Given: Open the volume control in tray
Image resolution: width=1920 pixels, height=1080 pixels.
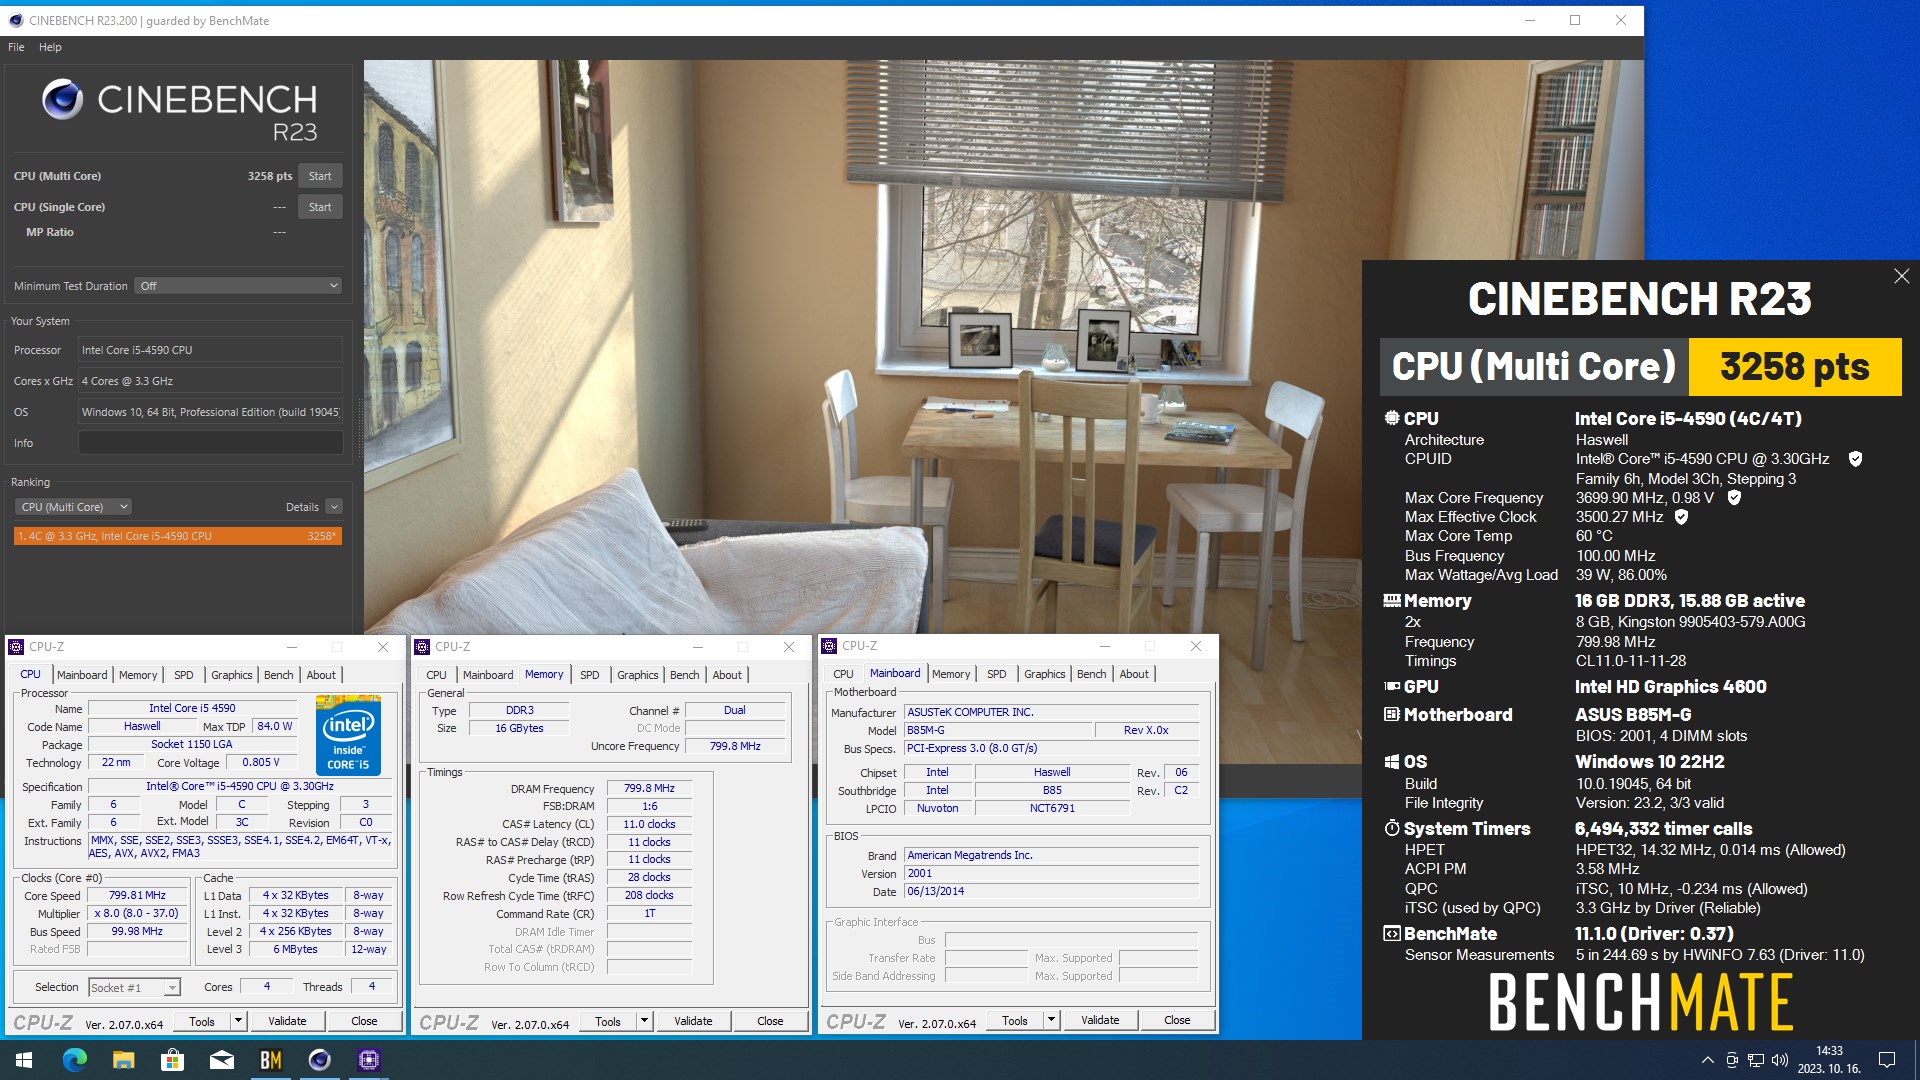Looking at the screenshot, I should [1779, 1060].
